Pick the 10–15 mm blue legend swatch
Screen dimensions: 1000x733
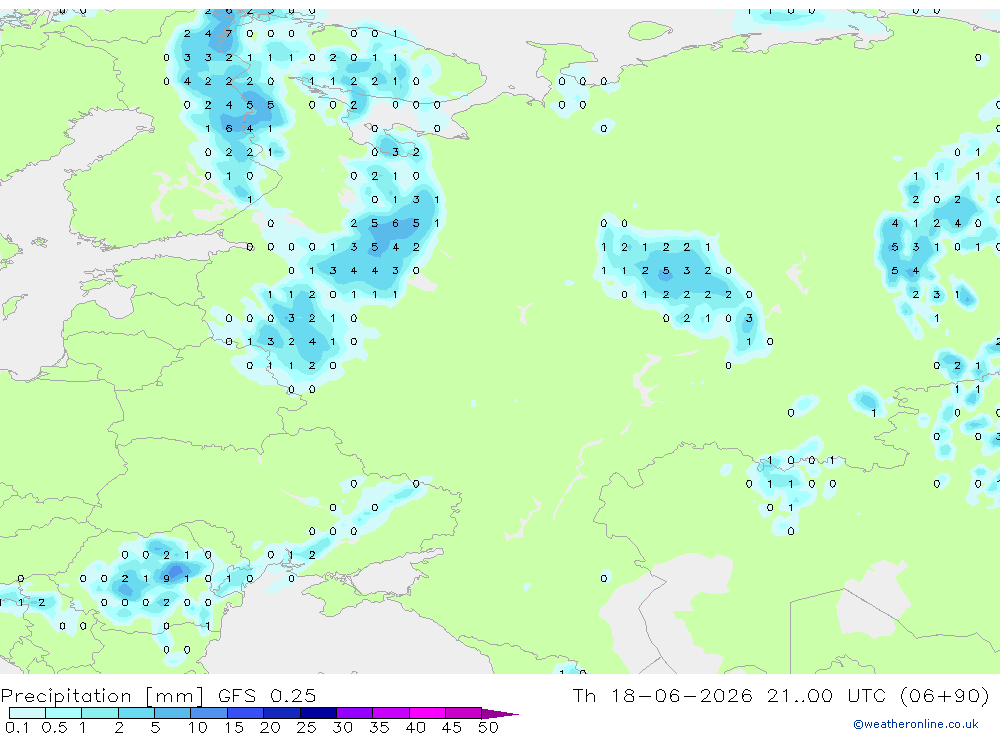tap(209, 713)
